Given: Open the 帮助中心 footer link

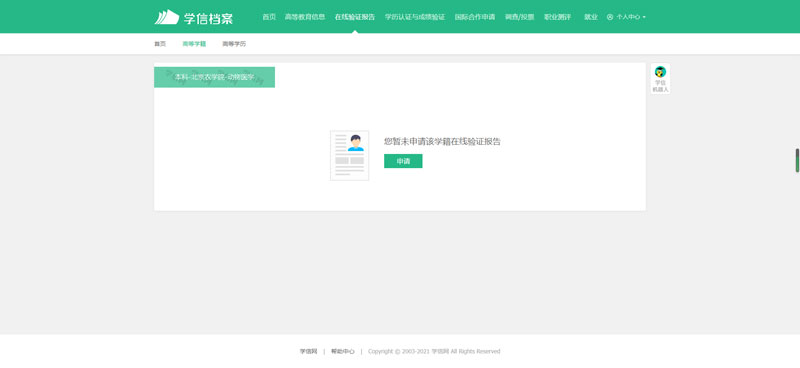Looking at the screenshot, I should pyautogui.click(x=342, y=351).
